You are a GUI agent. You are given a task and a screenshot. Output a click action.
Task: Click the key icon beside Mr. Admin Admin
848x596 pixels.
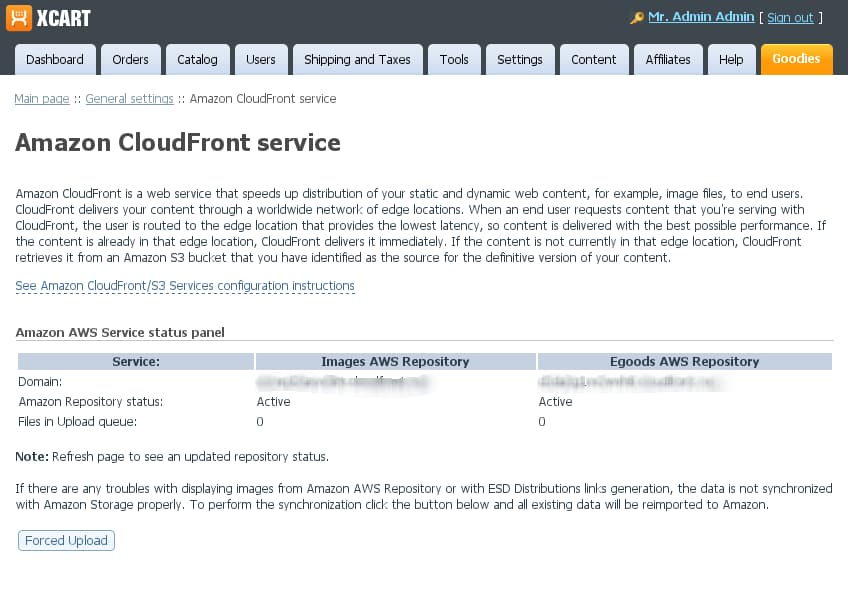tap(637, 18)
